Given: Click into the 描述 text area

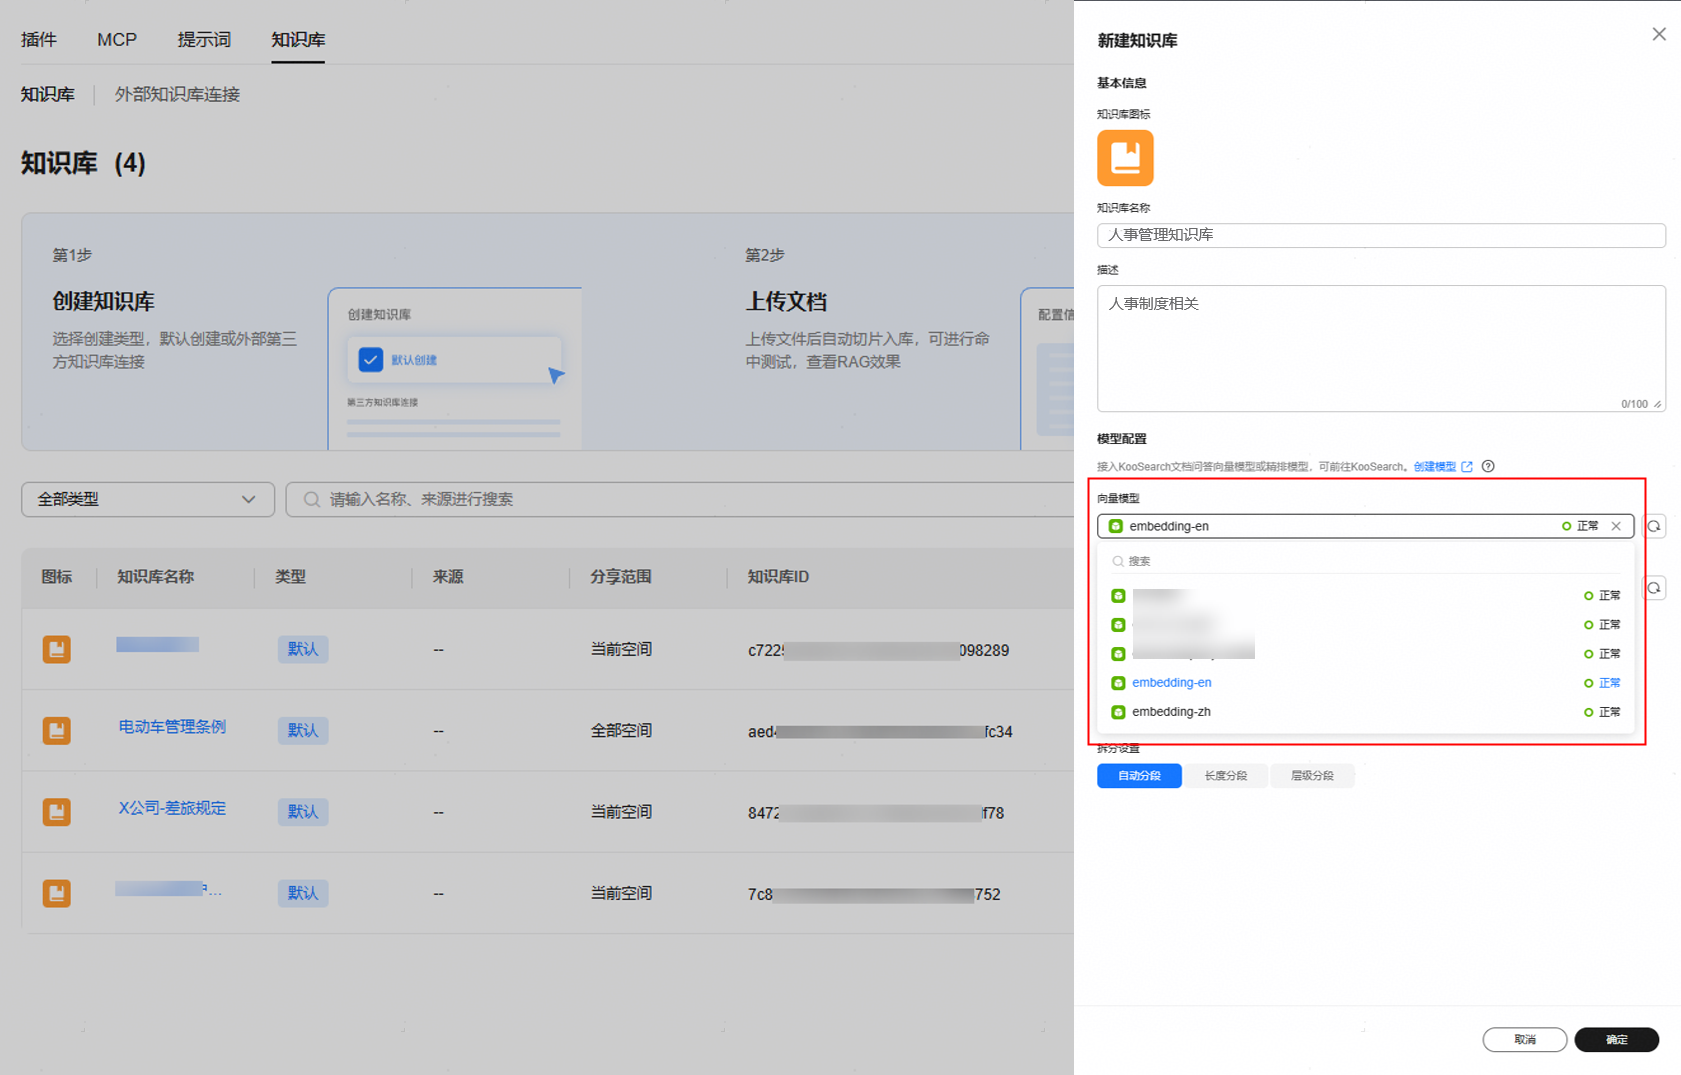Looking at the screenshot, I should click(1381, 348).
